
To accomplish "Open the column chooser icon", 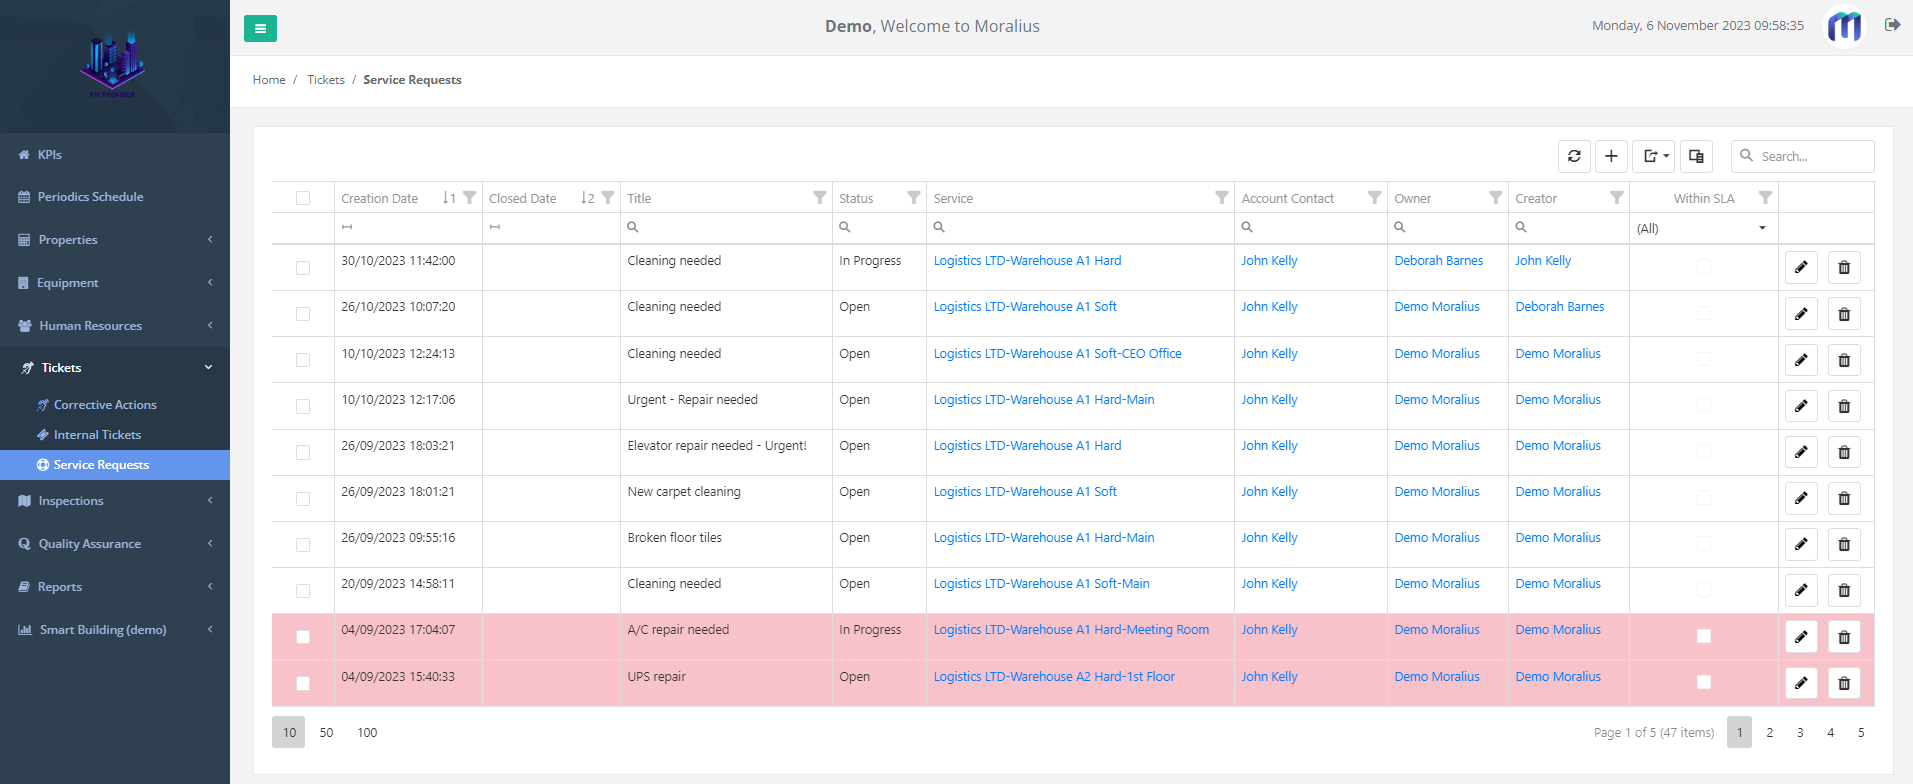I will [x=1696, y=156].
